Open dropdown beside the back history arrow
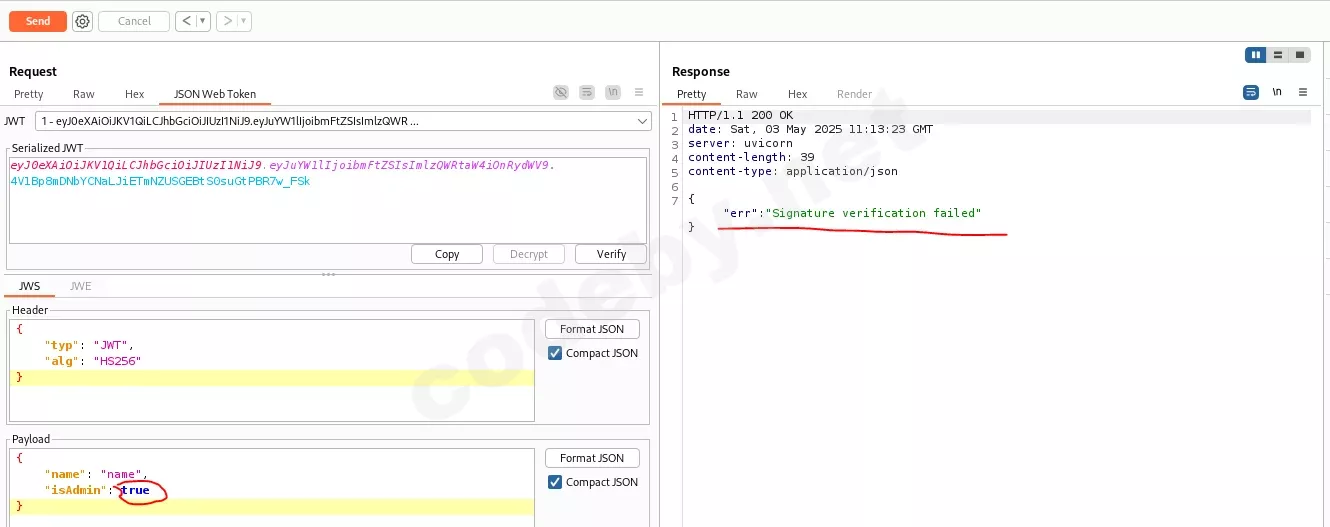1330x527 pixels. (203, 21)
